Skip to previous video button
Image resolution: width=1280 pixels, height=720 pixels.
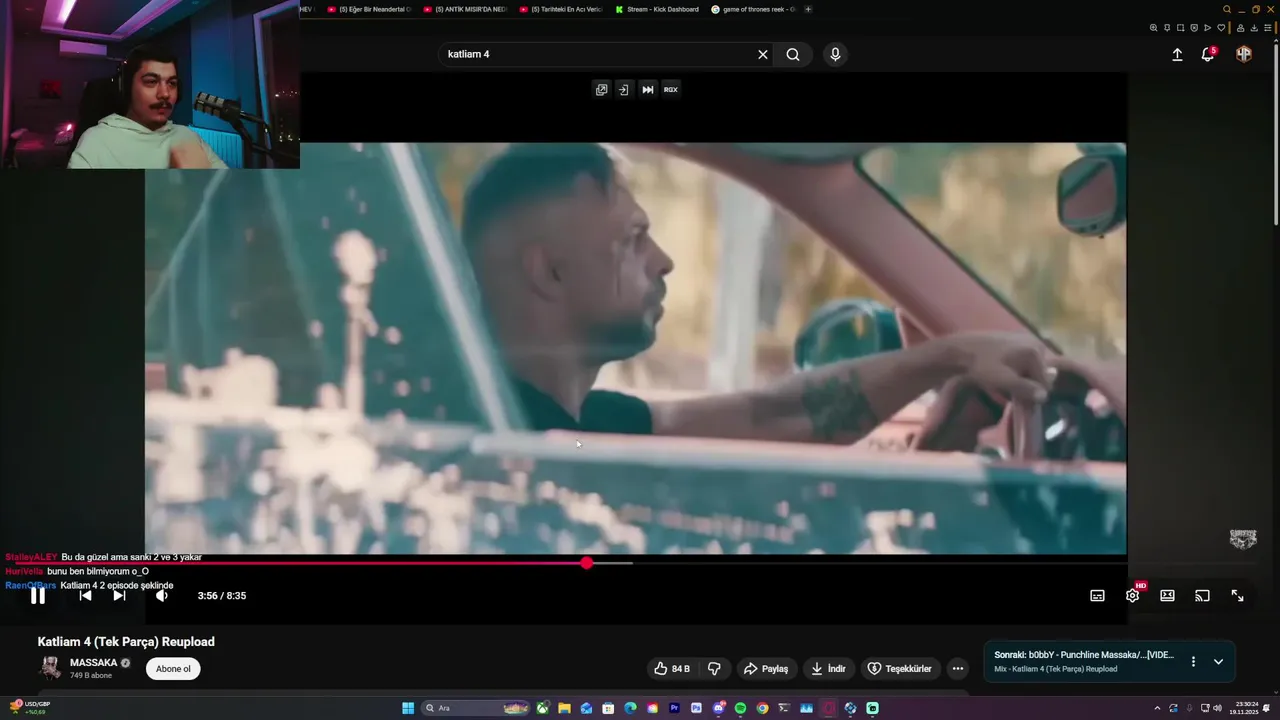(x=85, y=596)
